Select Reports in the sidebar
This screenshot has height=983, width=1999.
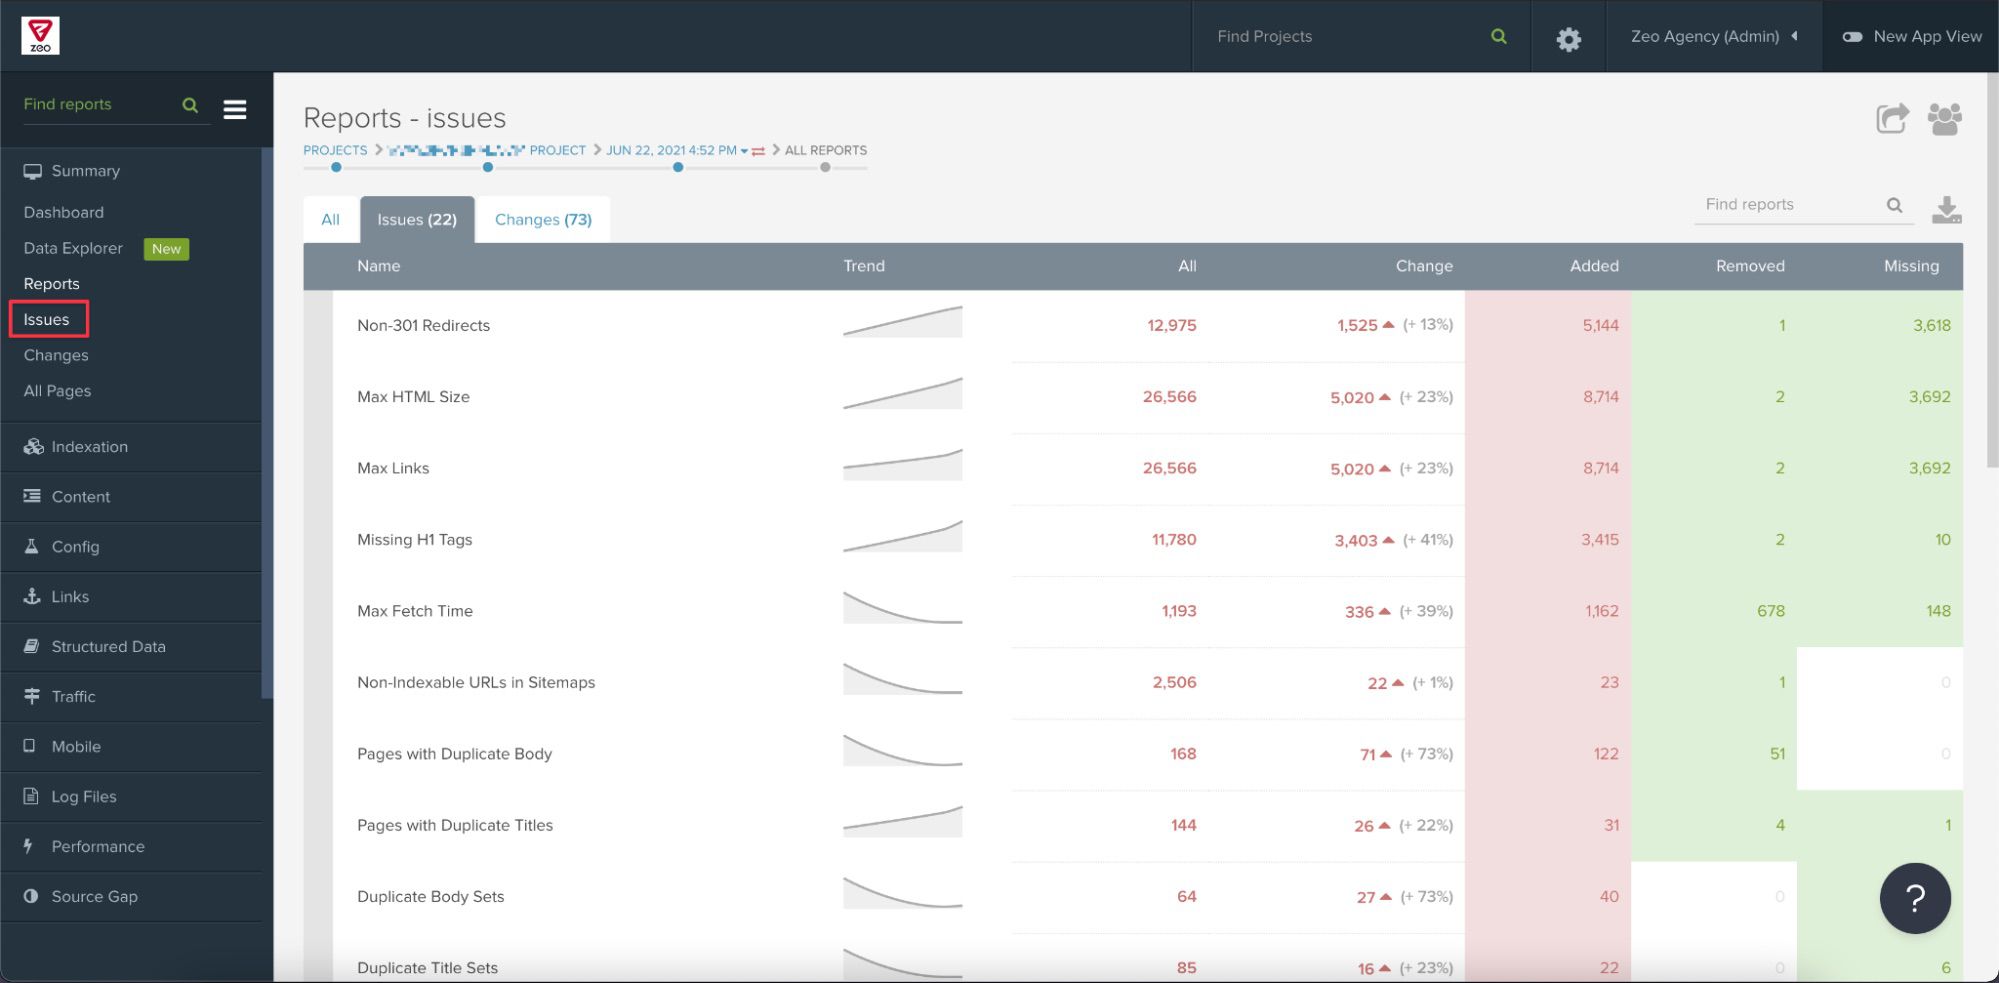[51, 284]
